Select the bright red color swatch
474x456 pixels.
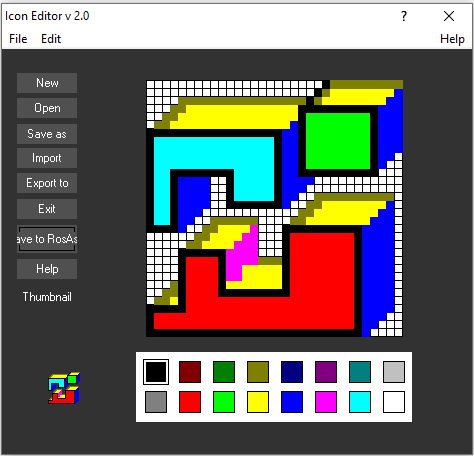[x=190, y=402]
